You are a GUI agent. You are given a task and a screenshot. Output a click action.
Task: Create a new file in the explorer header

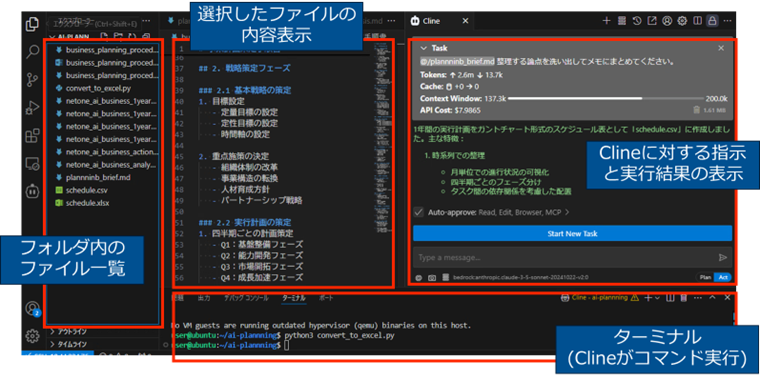[104, 36]
